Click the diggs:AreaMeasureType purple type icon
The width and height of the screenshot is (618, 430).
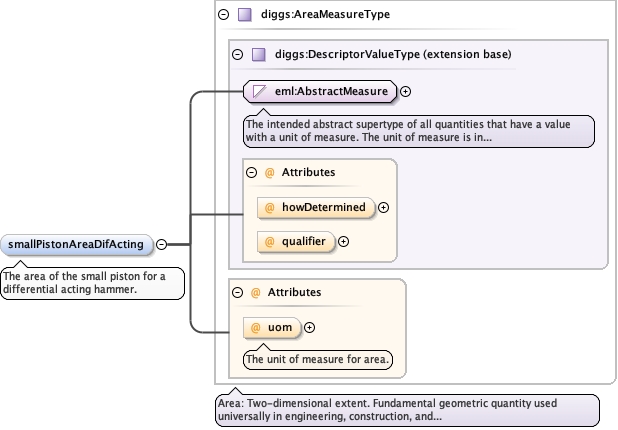pos(245,15)
